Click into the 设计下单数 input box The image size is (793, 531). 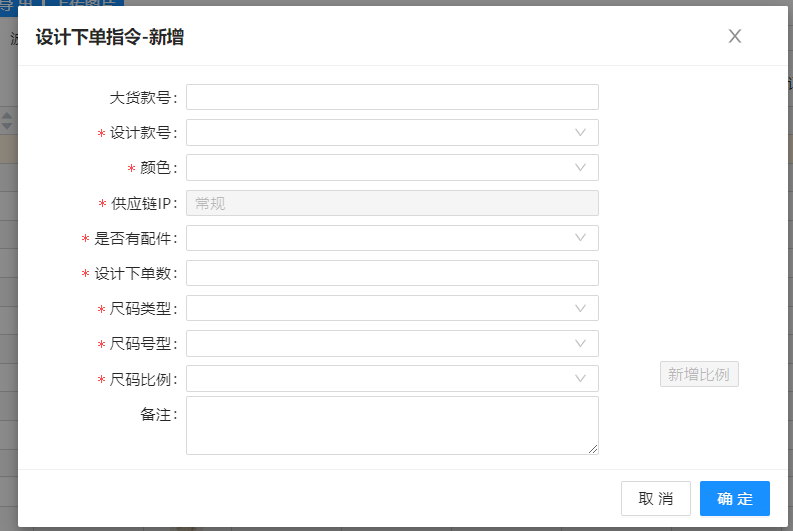pyautogui.click(x=392, y=273)
